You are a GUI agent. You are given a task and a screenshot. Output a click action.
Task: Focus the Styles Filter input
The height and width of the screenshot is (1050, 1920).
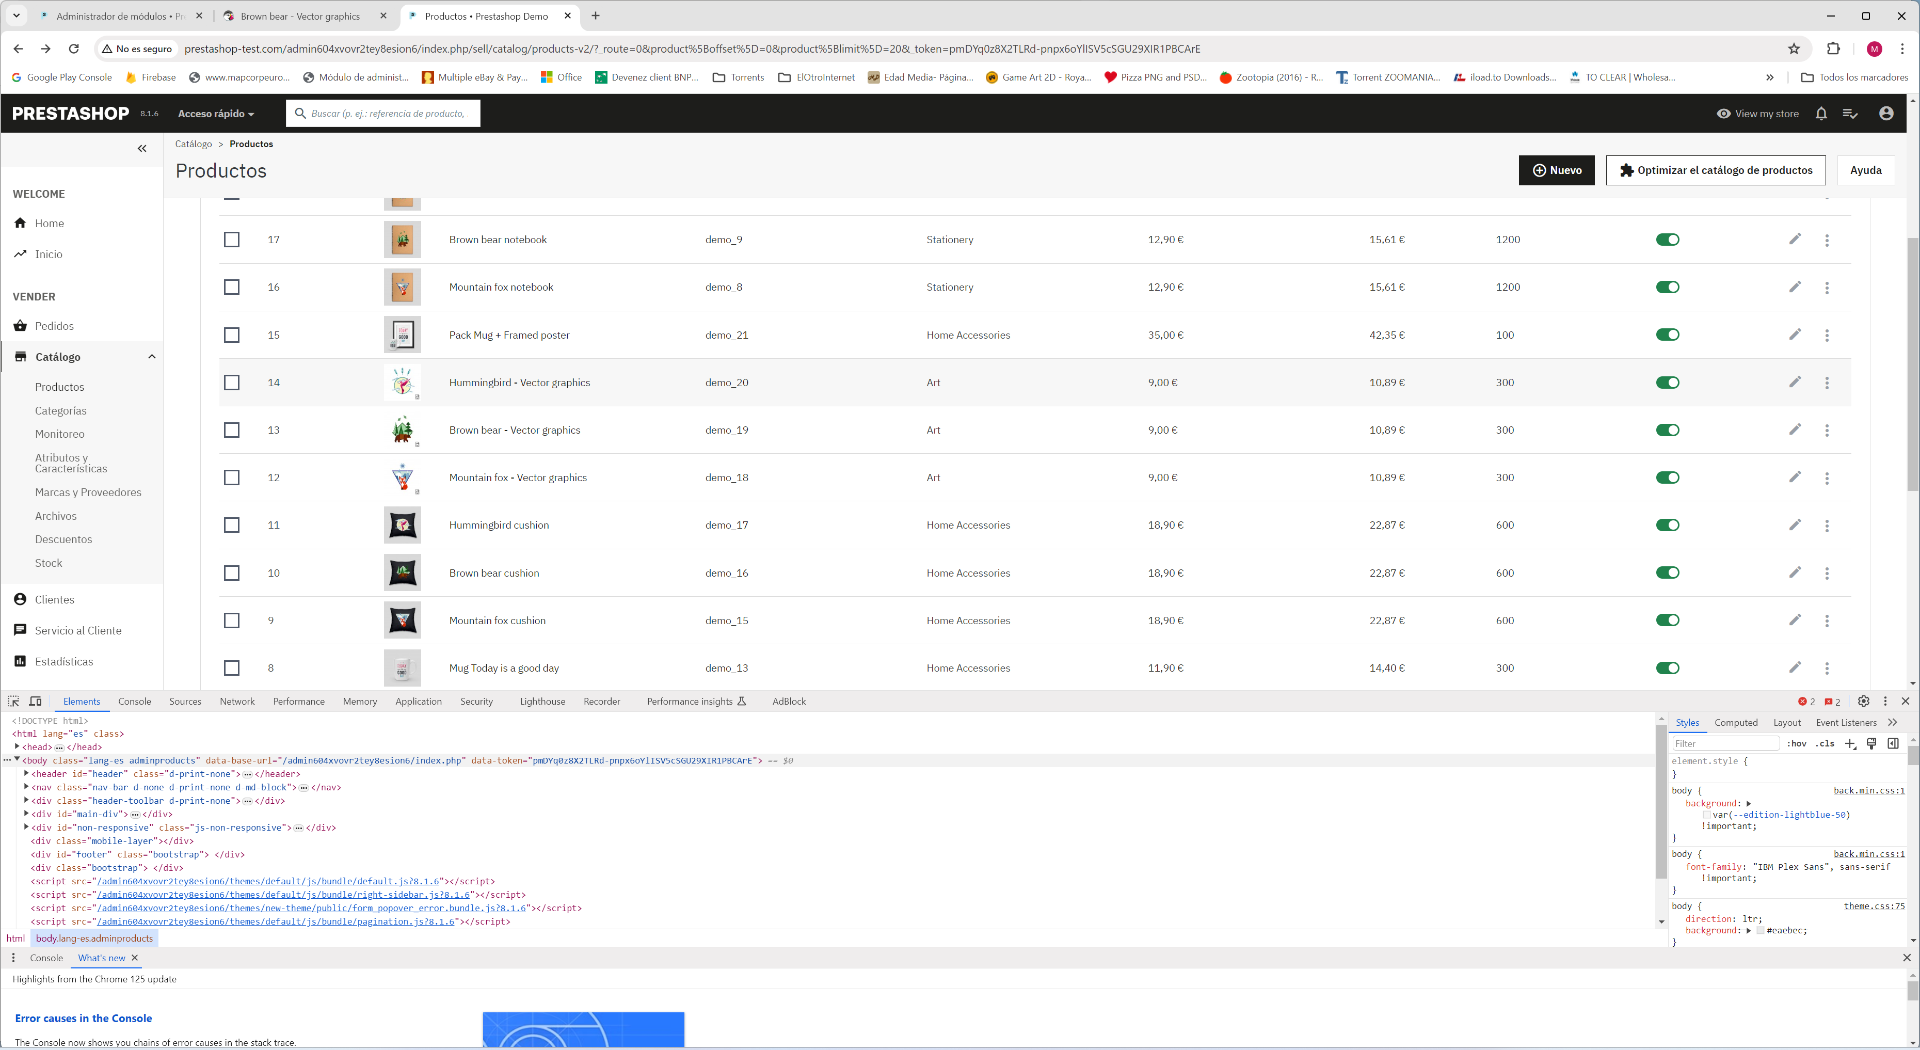pos(1725,743)
